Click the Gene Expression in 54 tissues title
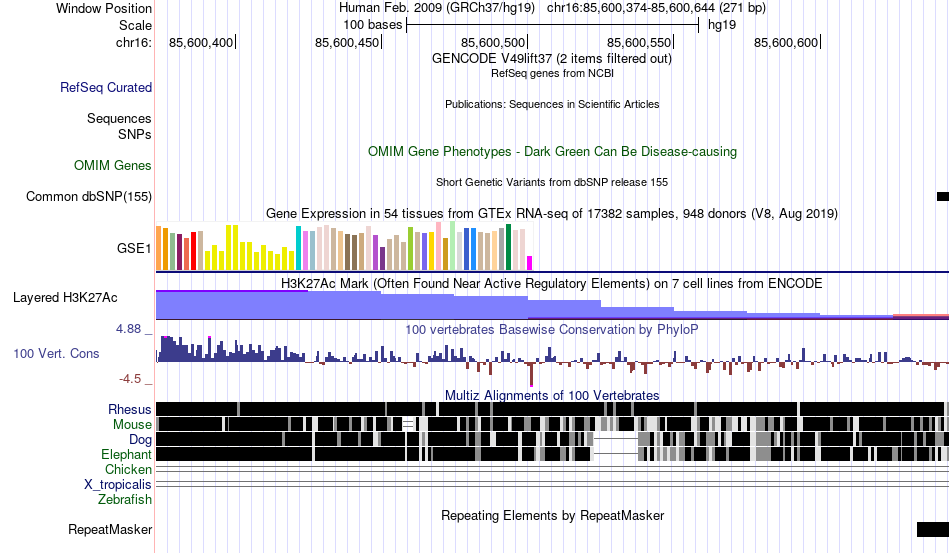950x553 pixels. click(552, 214)
